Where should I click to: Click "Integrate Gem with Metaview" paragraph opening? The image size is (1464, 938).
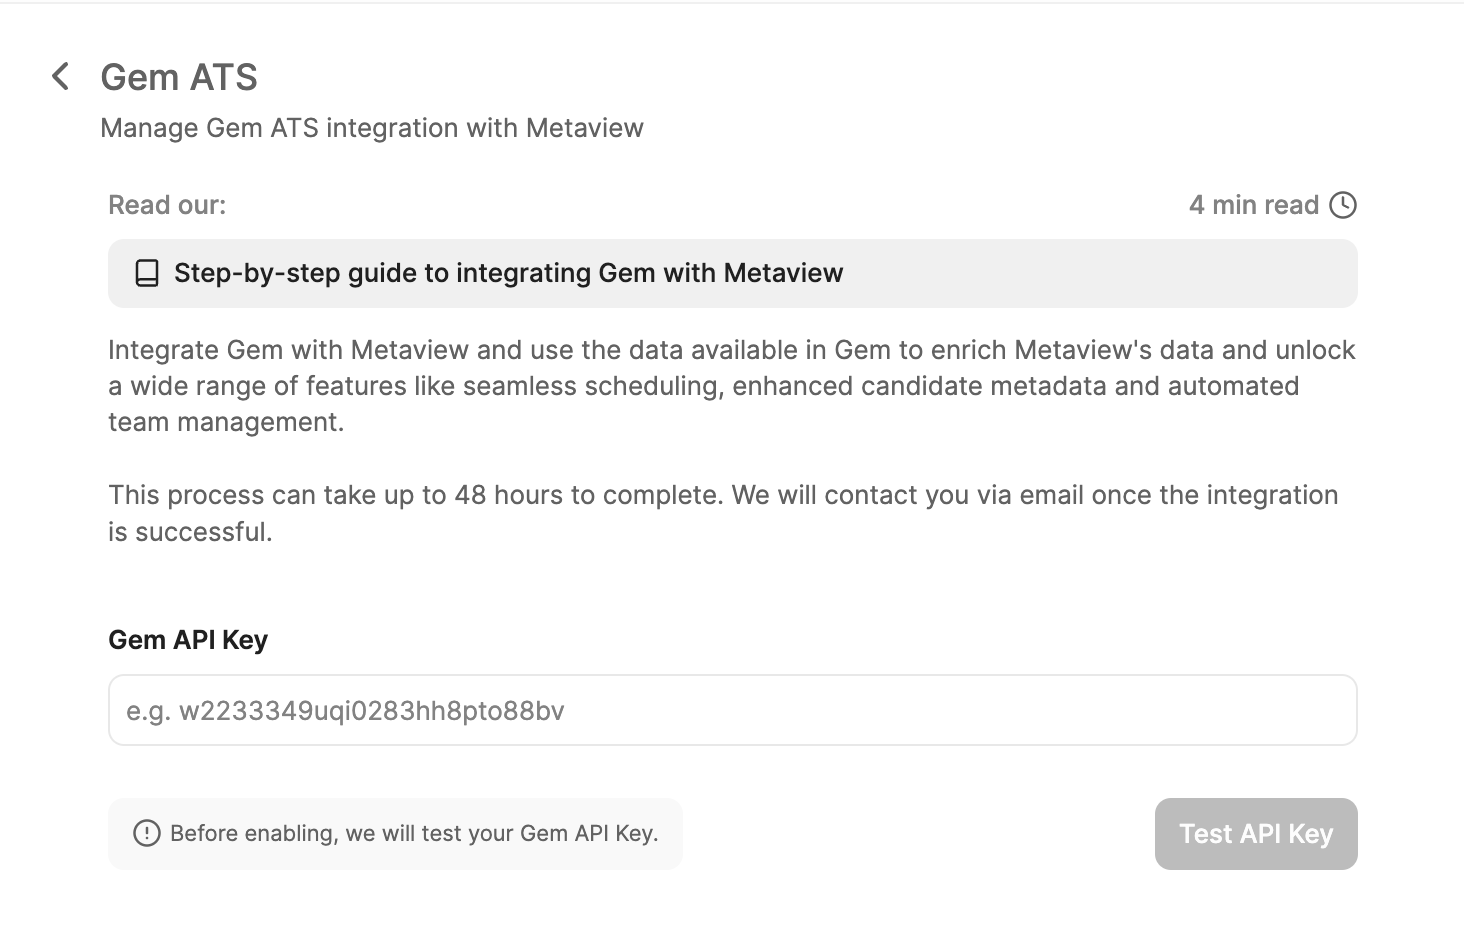288,350
